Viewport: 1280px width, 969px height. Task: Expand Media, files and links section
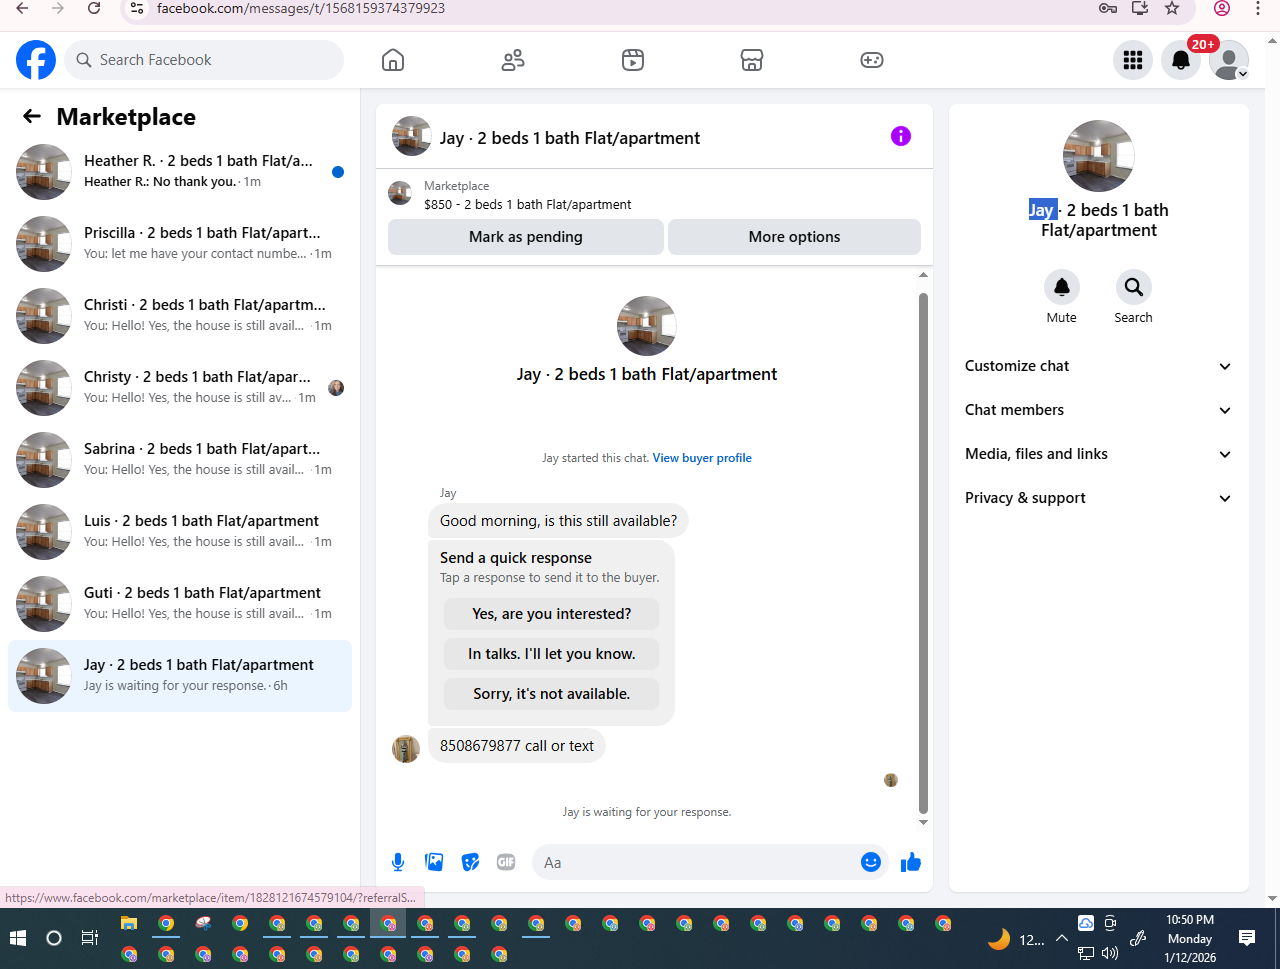tap(1099, 454)
